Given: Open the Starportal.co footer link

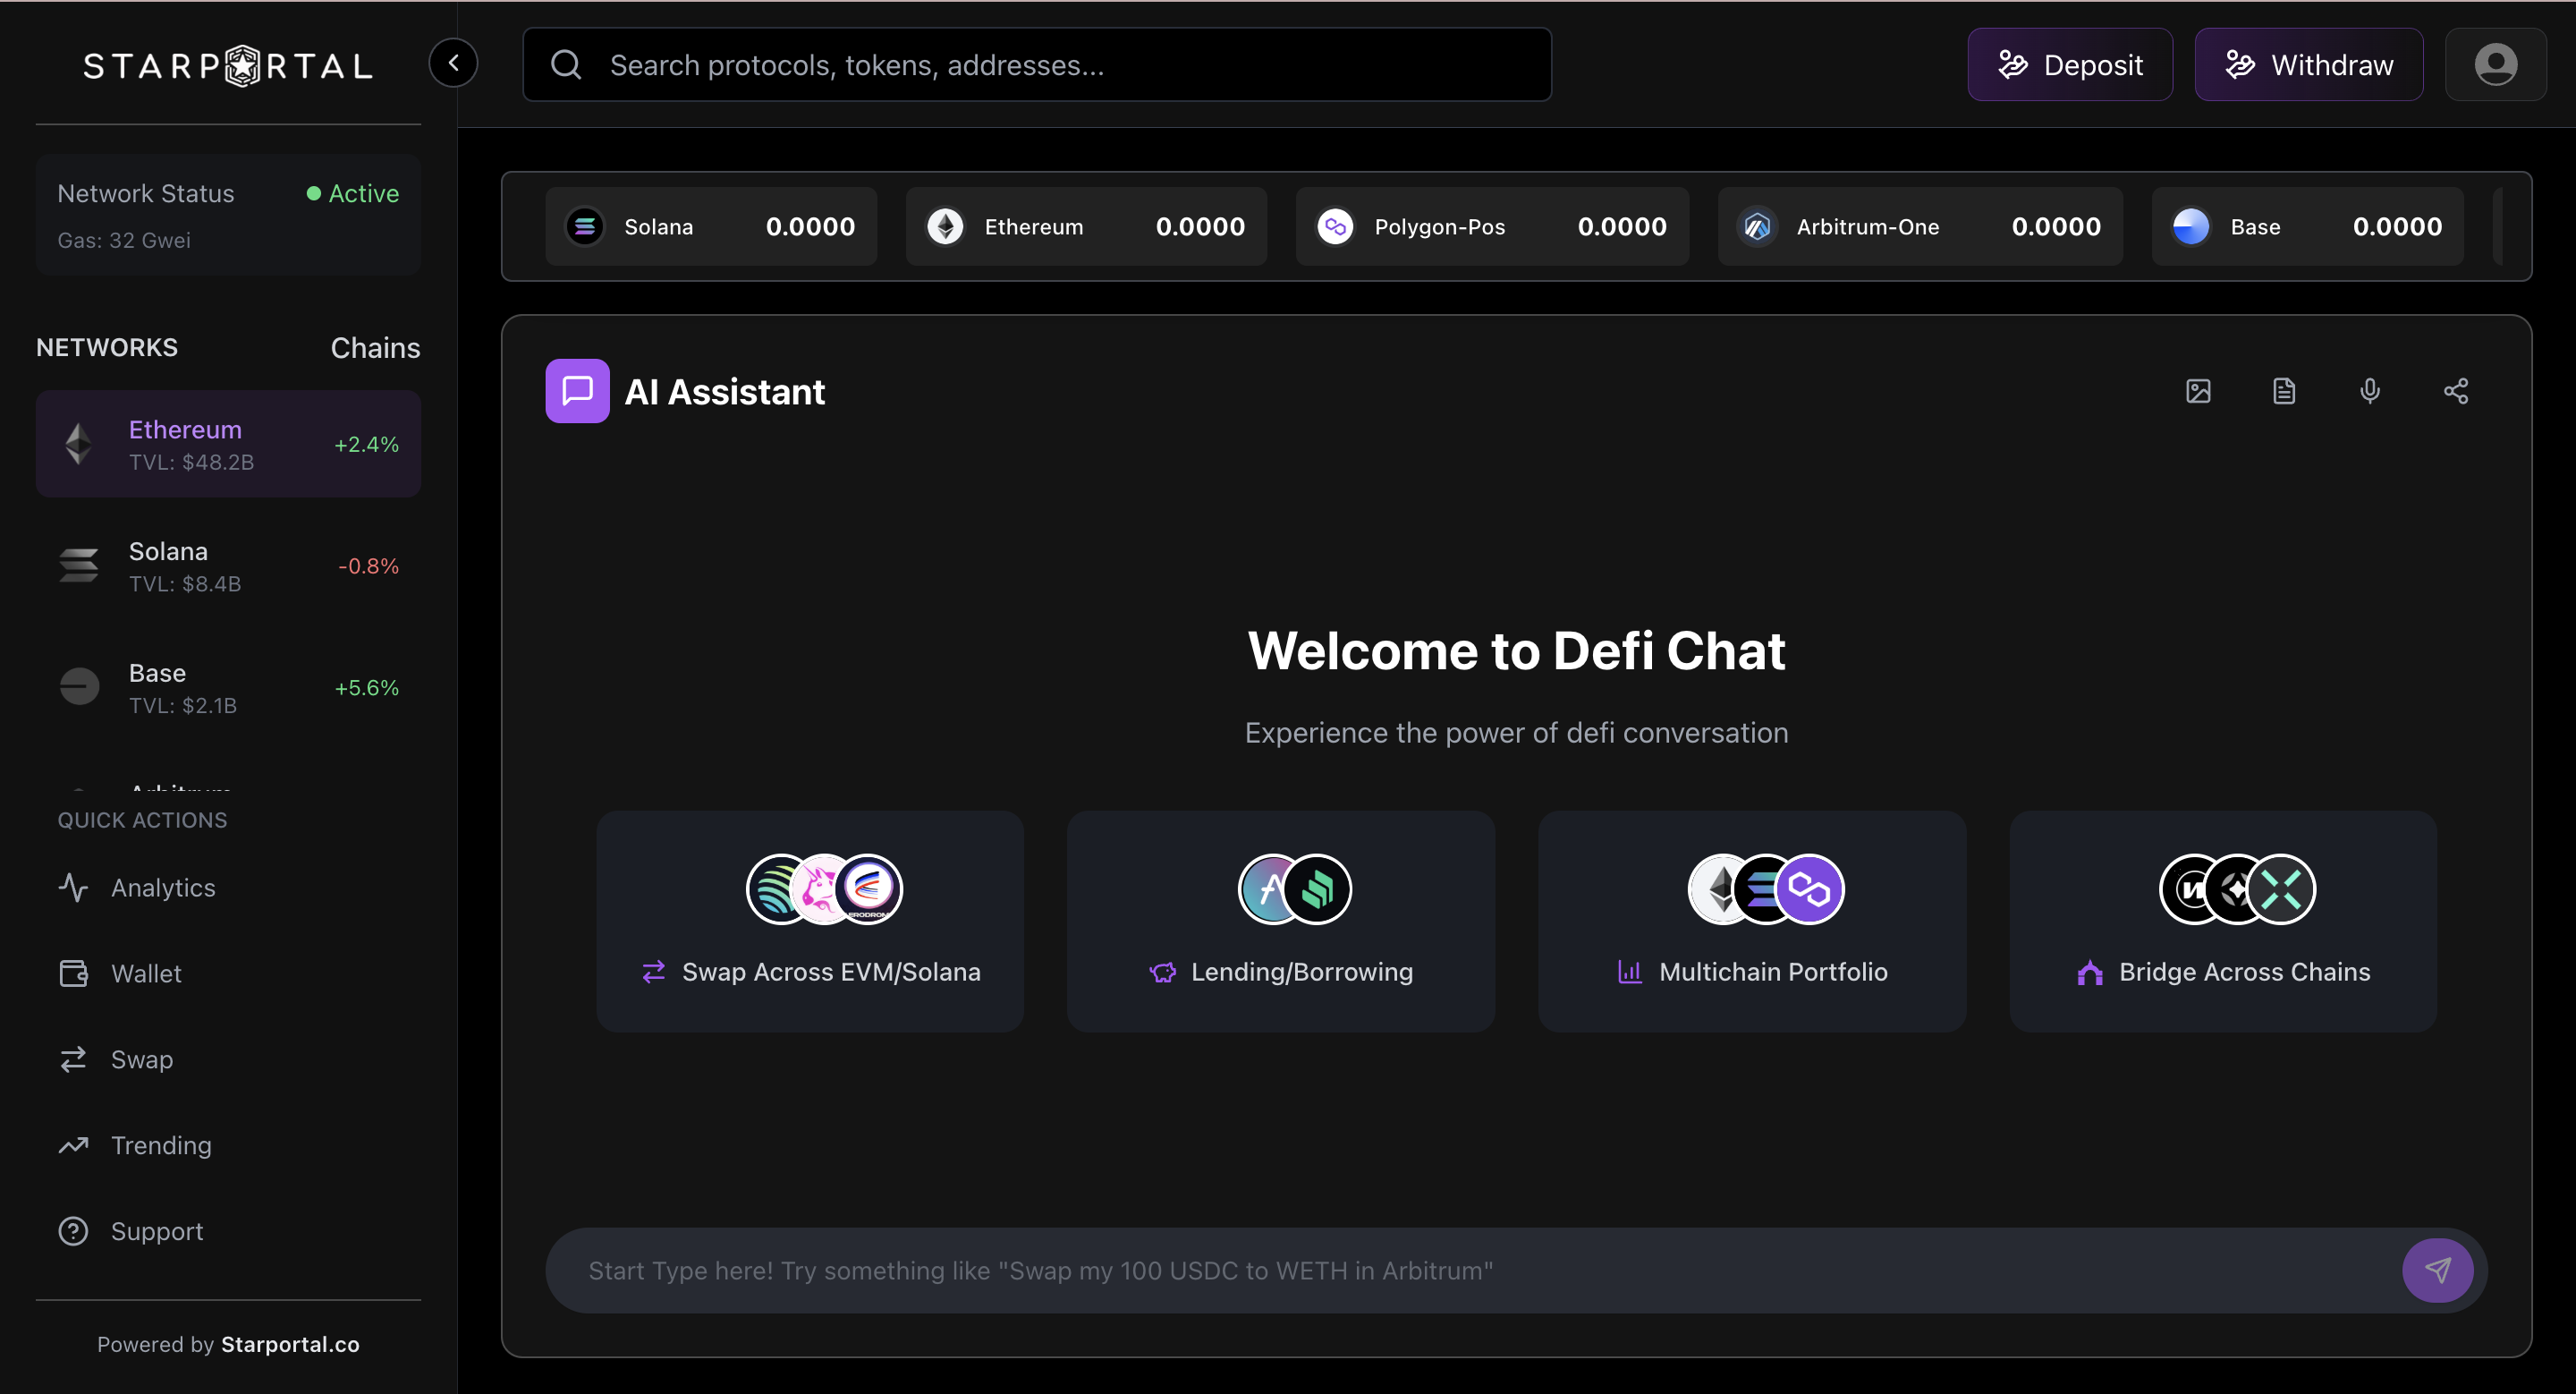Looking at the screenshot, I should (x=290, y=1345).
